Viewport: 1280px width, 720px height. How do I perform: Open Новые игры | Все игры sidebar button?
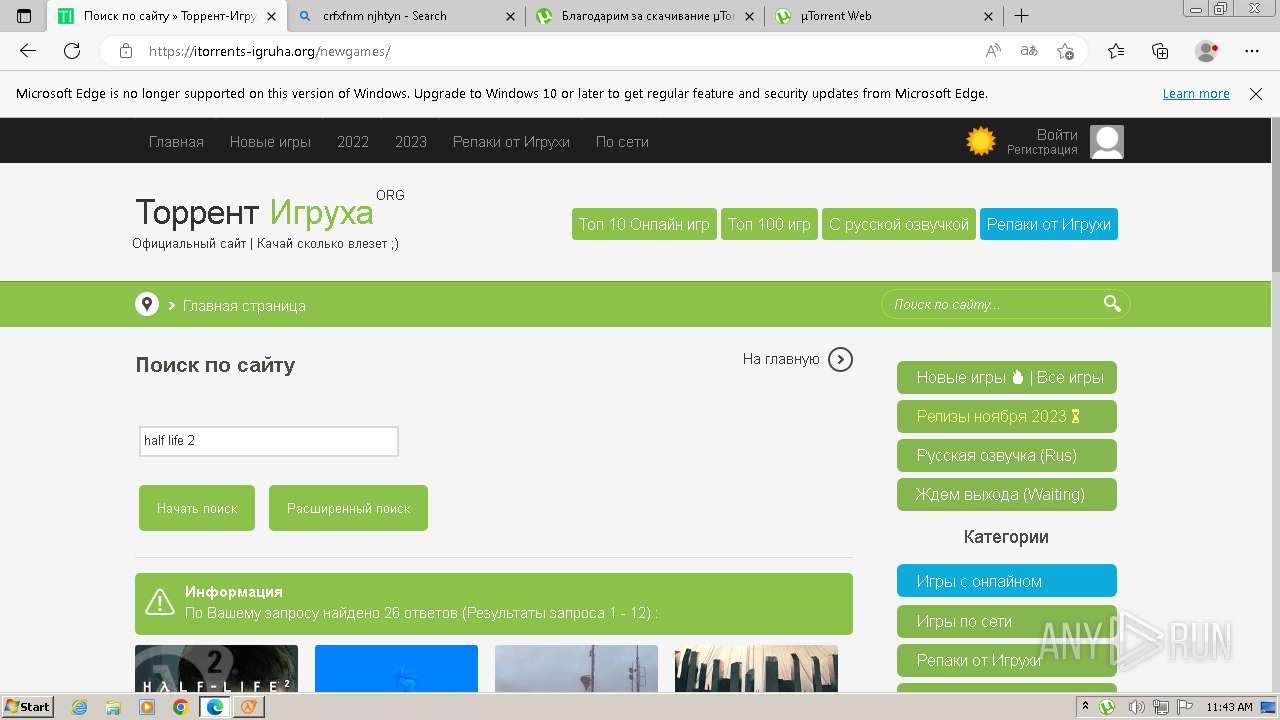pos(1007,377)
